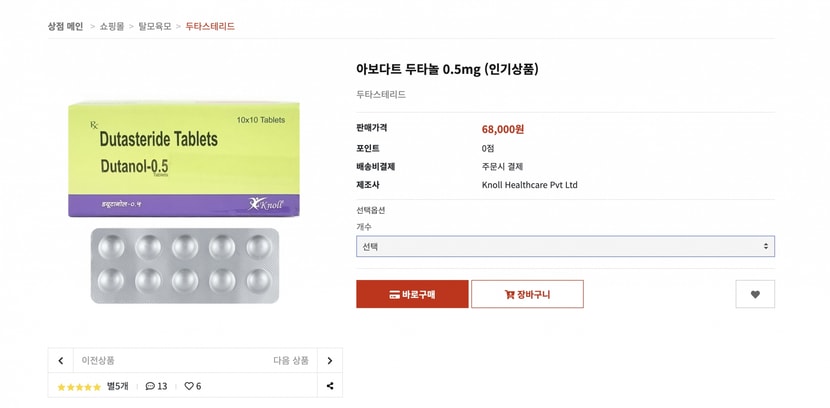Open the 개수 선택 dropdown

tap(565, 247)
